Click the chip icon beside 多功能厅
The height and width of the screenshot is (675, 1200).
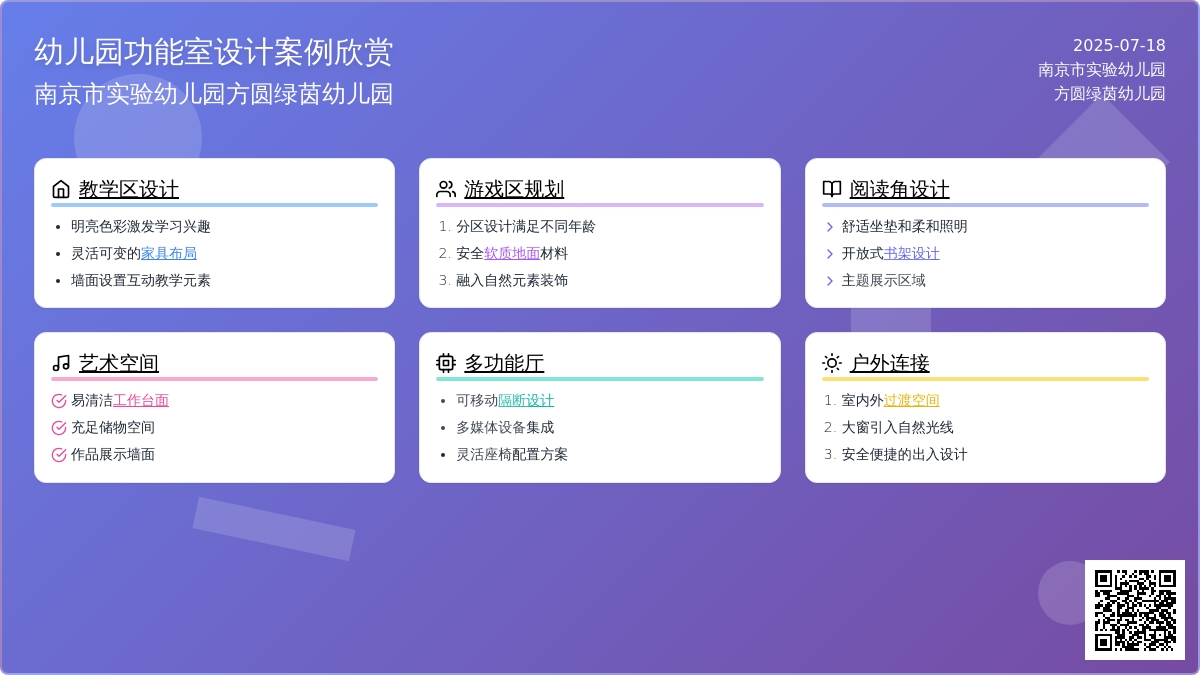(x=446, y=363)
